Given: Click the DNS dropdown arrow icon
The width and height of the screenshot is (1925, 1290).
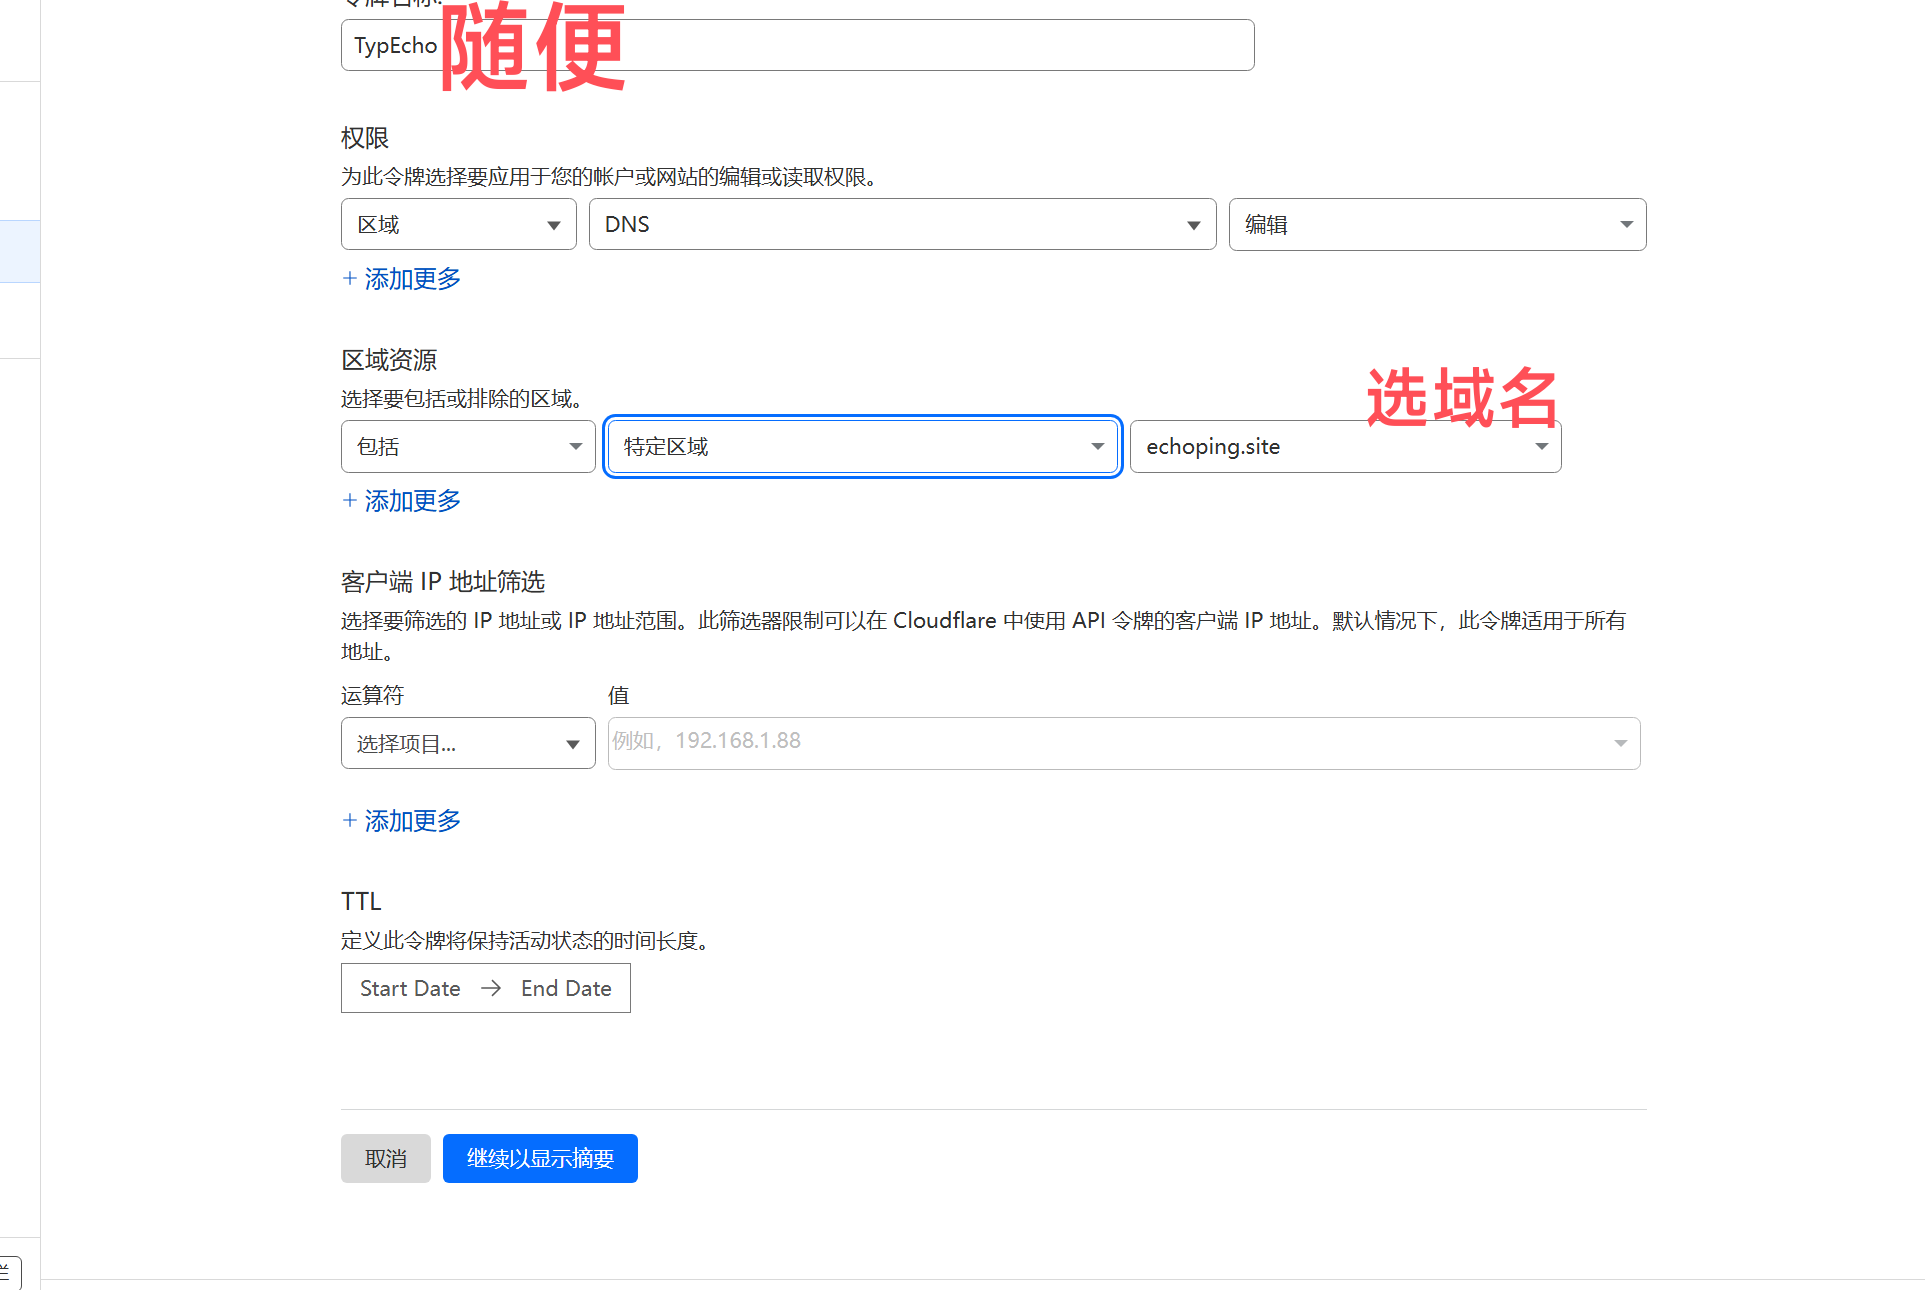Looking at the screenshot, I should tap(1193, 225).
